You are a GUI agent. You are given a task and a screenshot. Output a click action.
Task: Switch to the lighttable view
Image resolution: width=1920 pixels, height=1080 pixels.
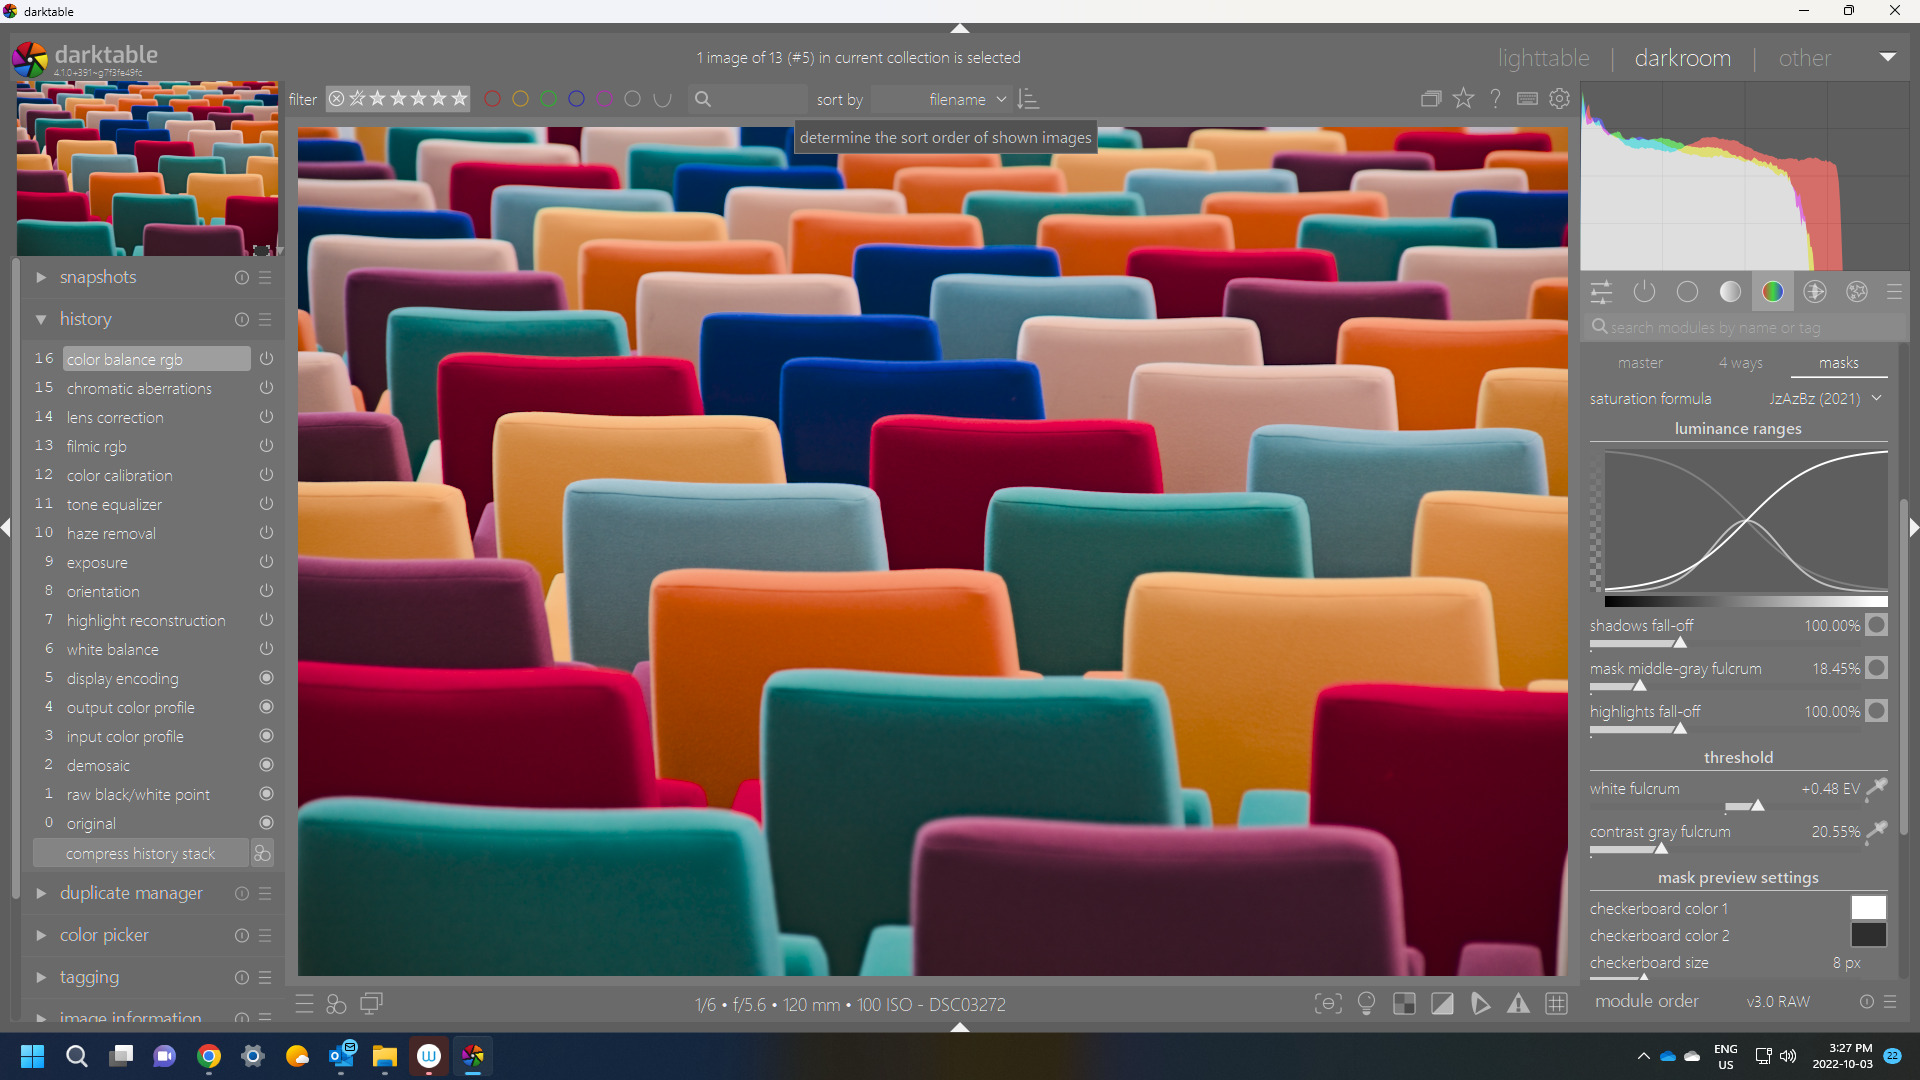coord(1543,58)
